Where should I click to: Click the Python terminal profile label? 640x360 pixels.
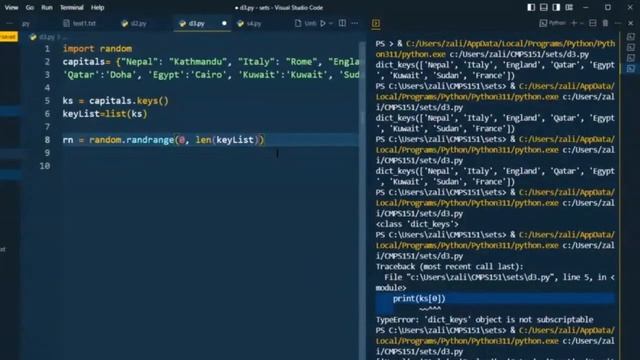click(553, 23)
